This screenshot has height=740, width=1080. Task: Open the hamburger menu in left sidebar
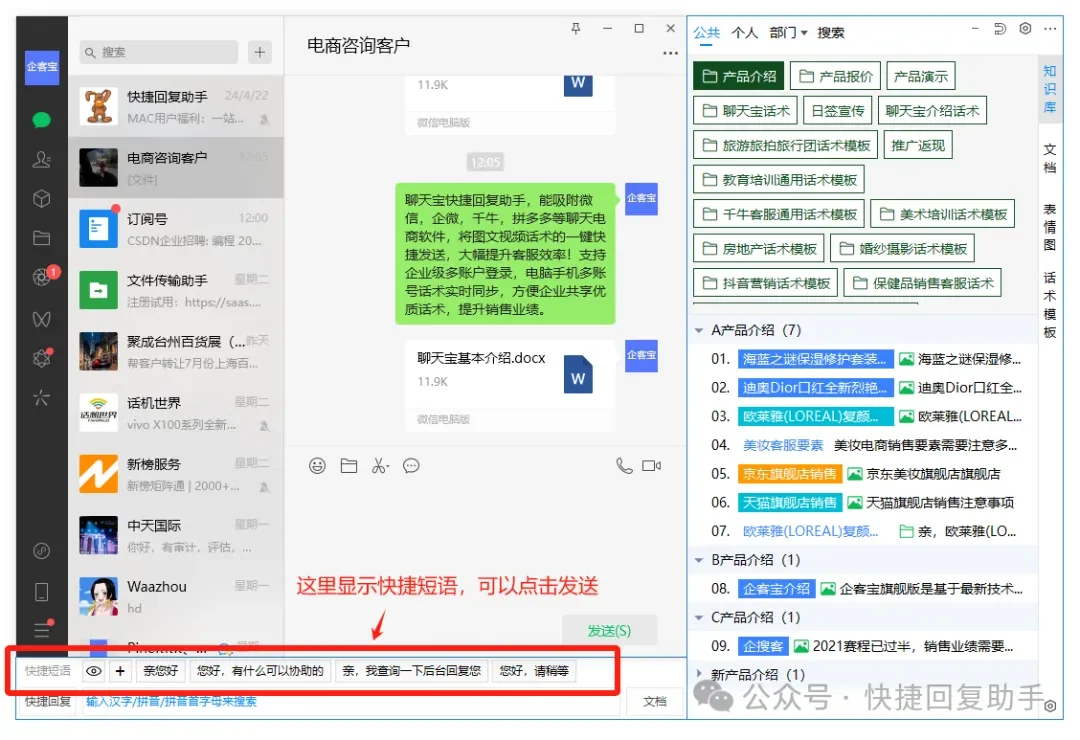pos(41,630)
